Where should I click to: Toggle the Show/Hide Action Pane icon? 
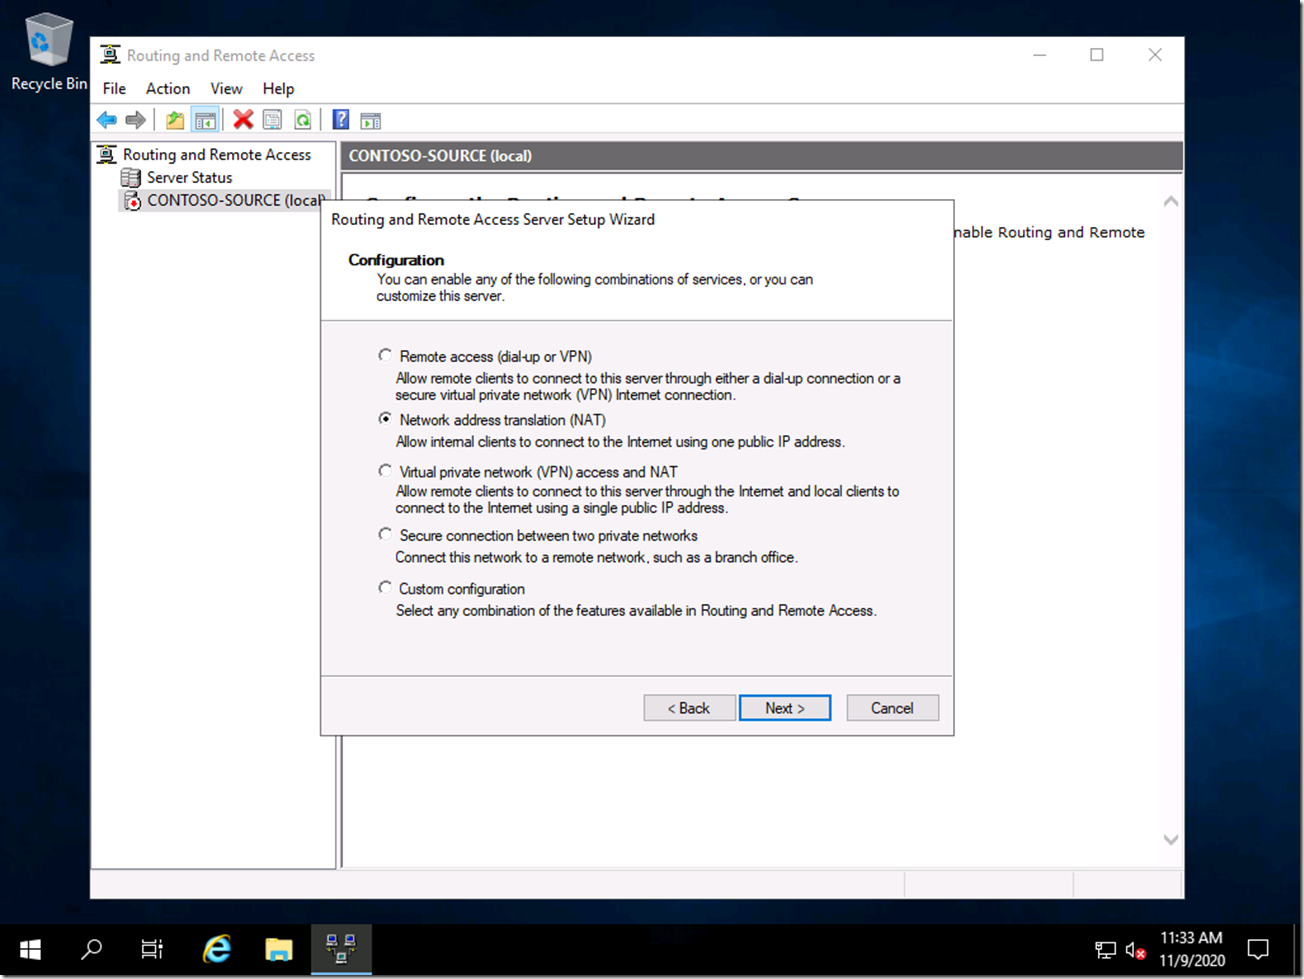[x=370, y=120]
